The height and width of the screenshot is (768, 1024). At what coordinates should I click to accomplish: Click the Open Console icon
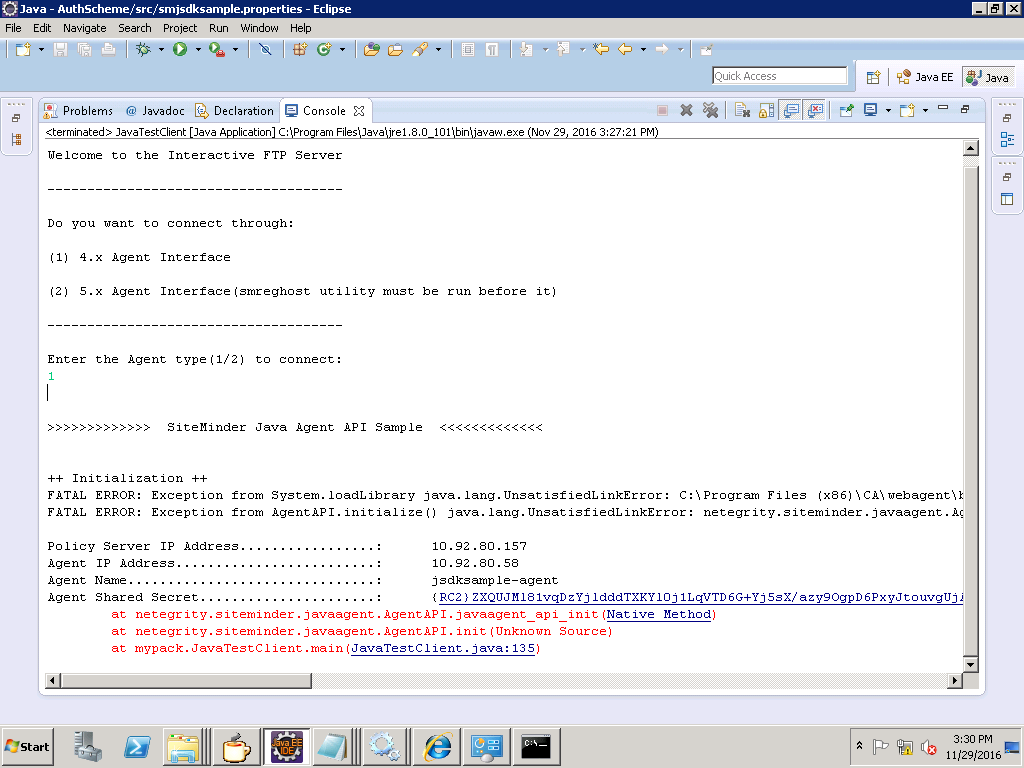(x=907, y=110)
